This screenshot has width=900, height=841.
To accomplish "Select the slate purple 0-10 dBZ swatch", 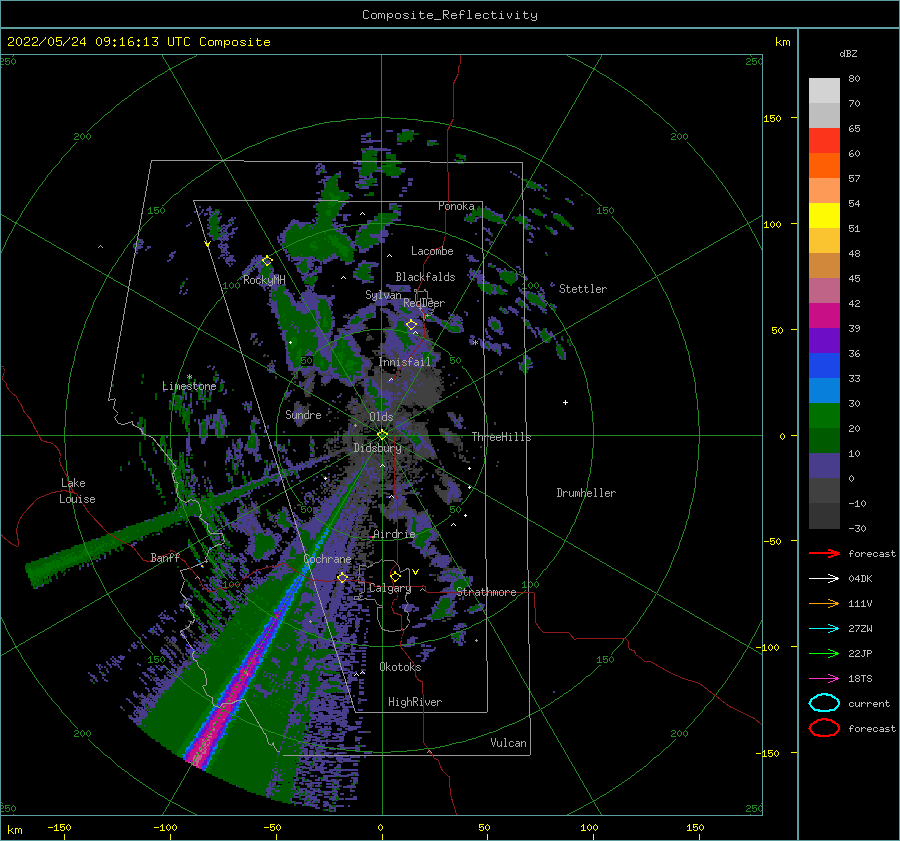I will tap(824, 465).
